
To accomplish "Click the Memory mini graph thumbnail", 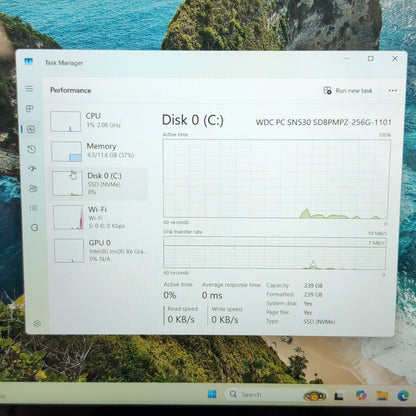I will click(66, 152).
